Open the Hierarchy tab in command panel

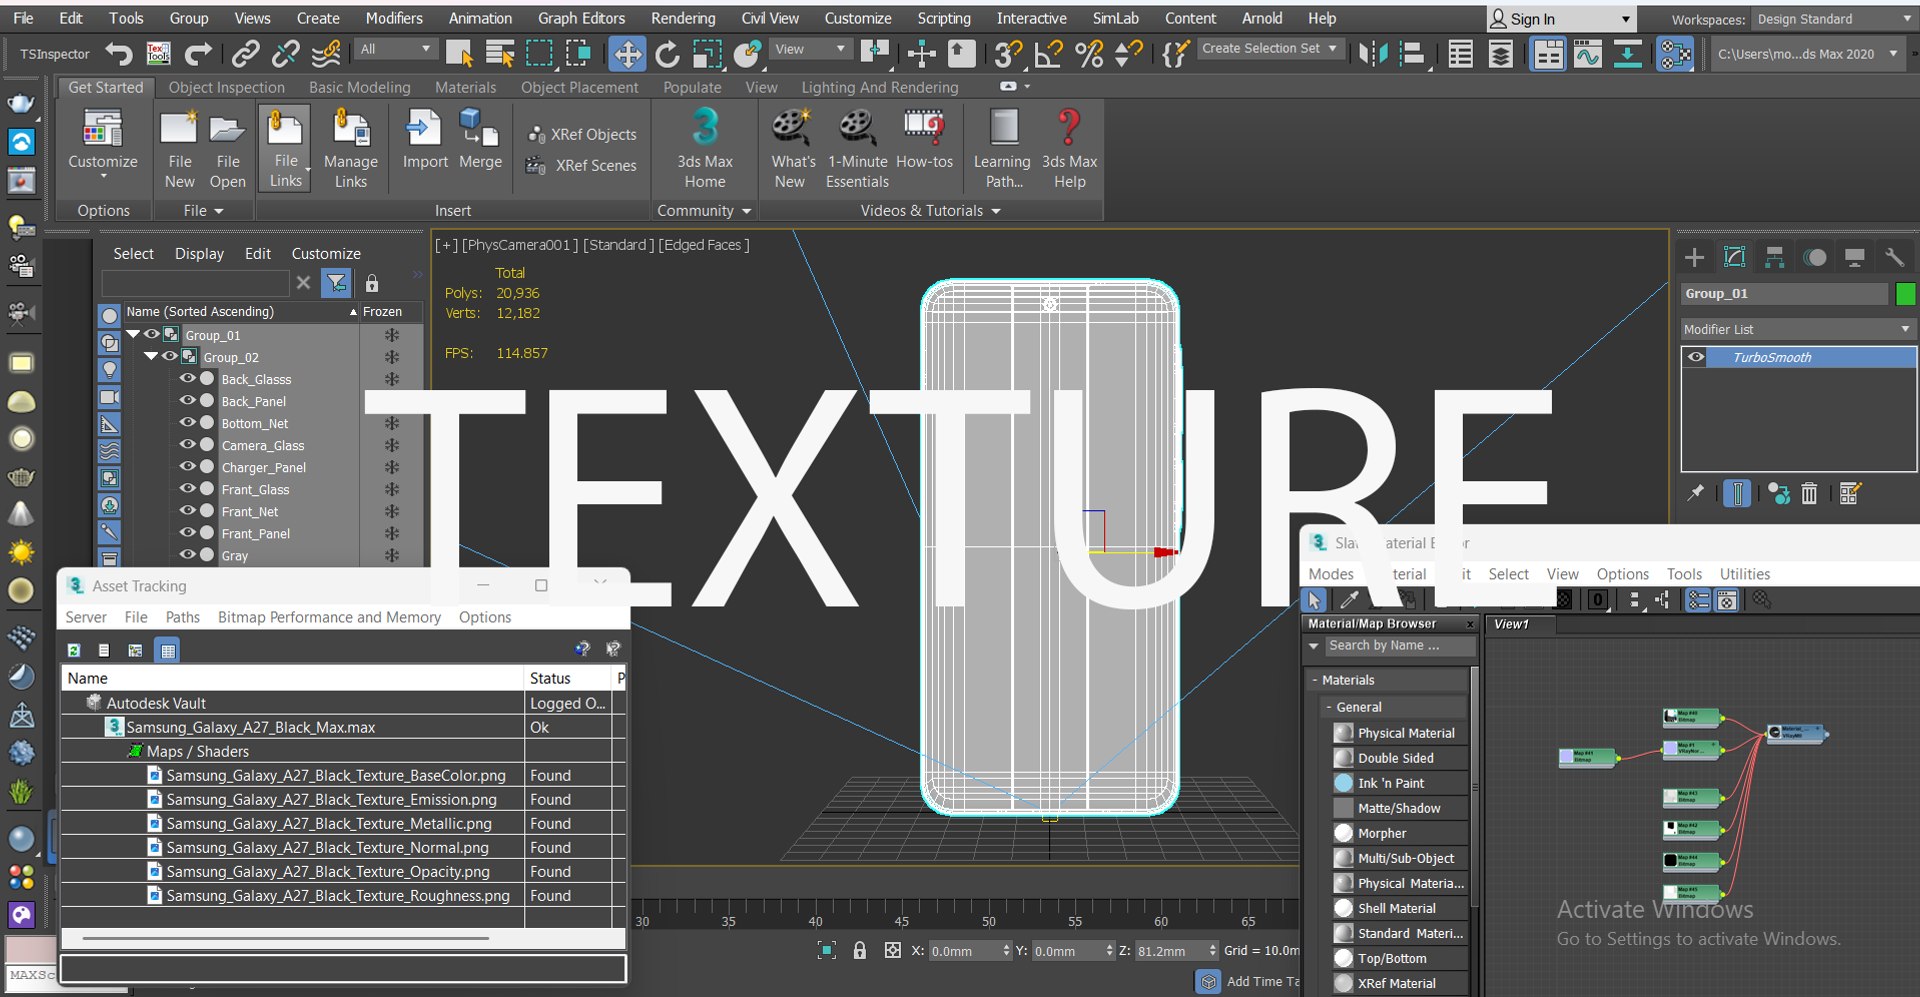(x=1774, y=258)
